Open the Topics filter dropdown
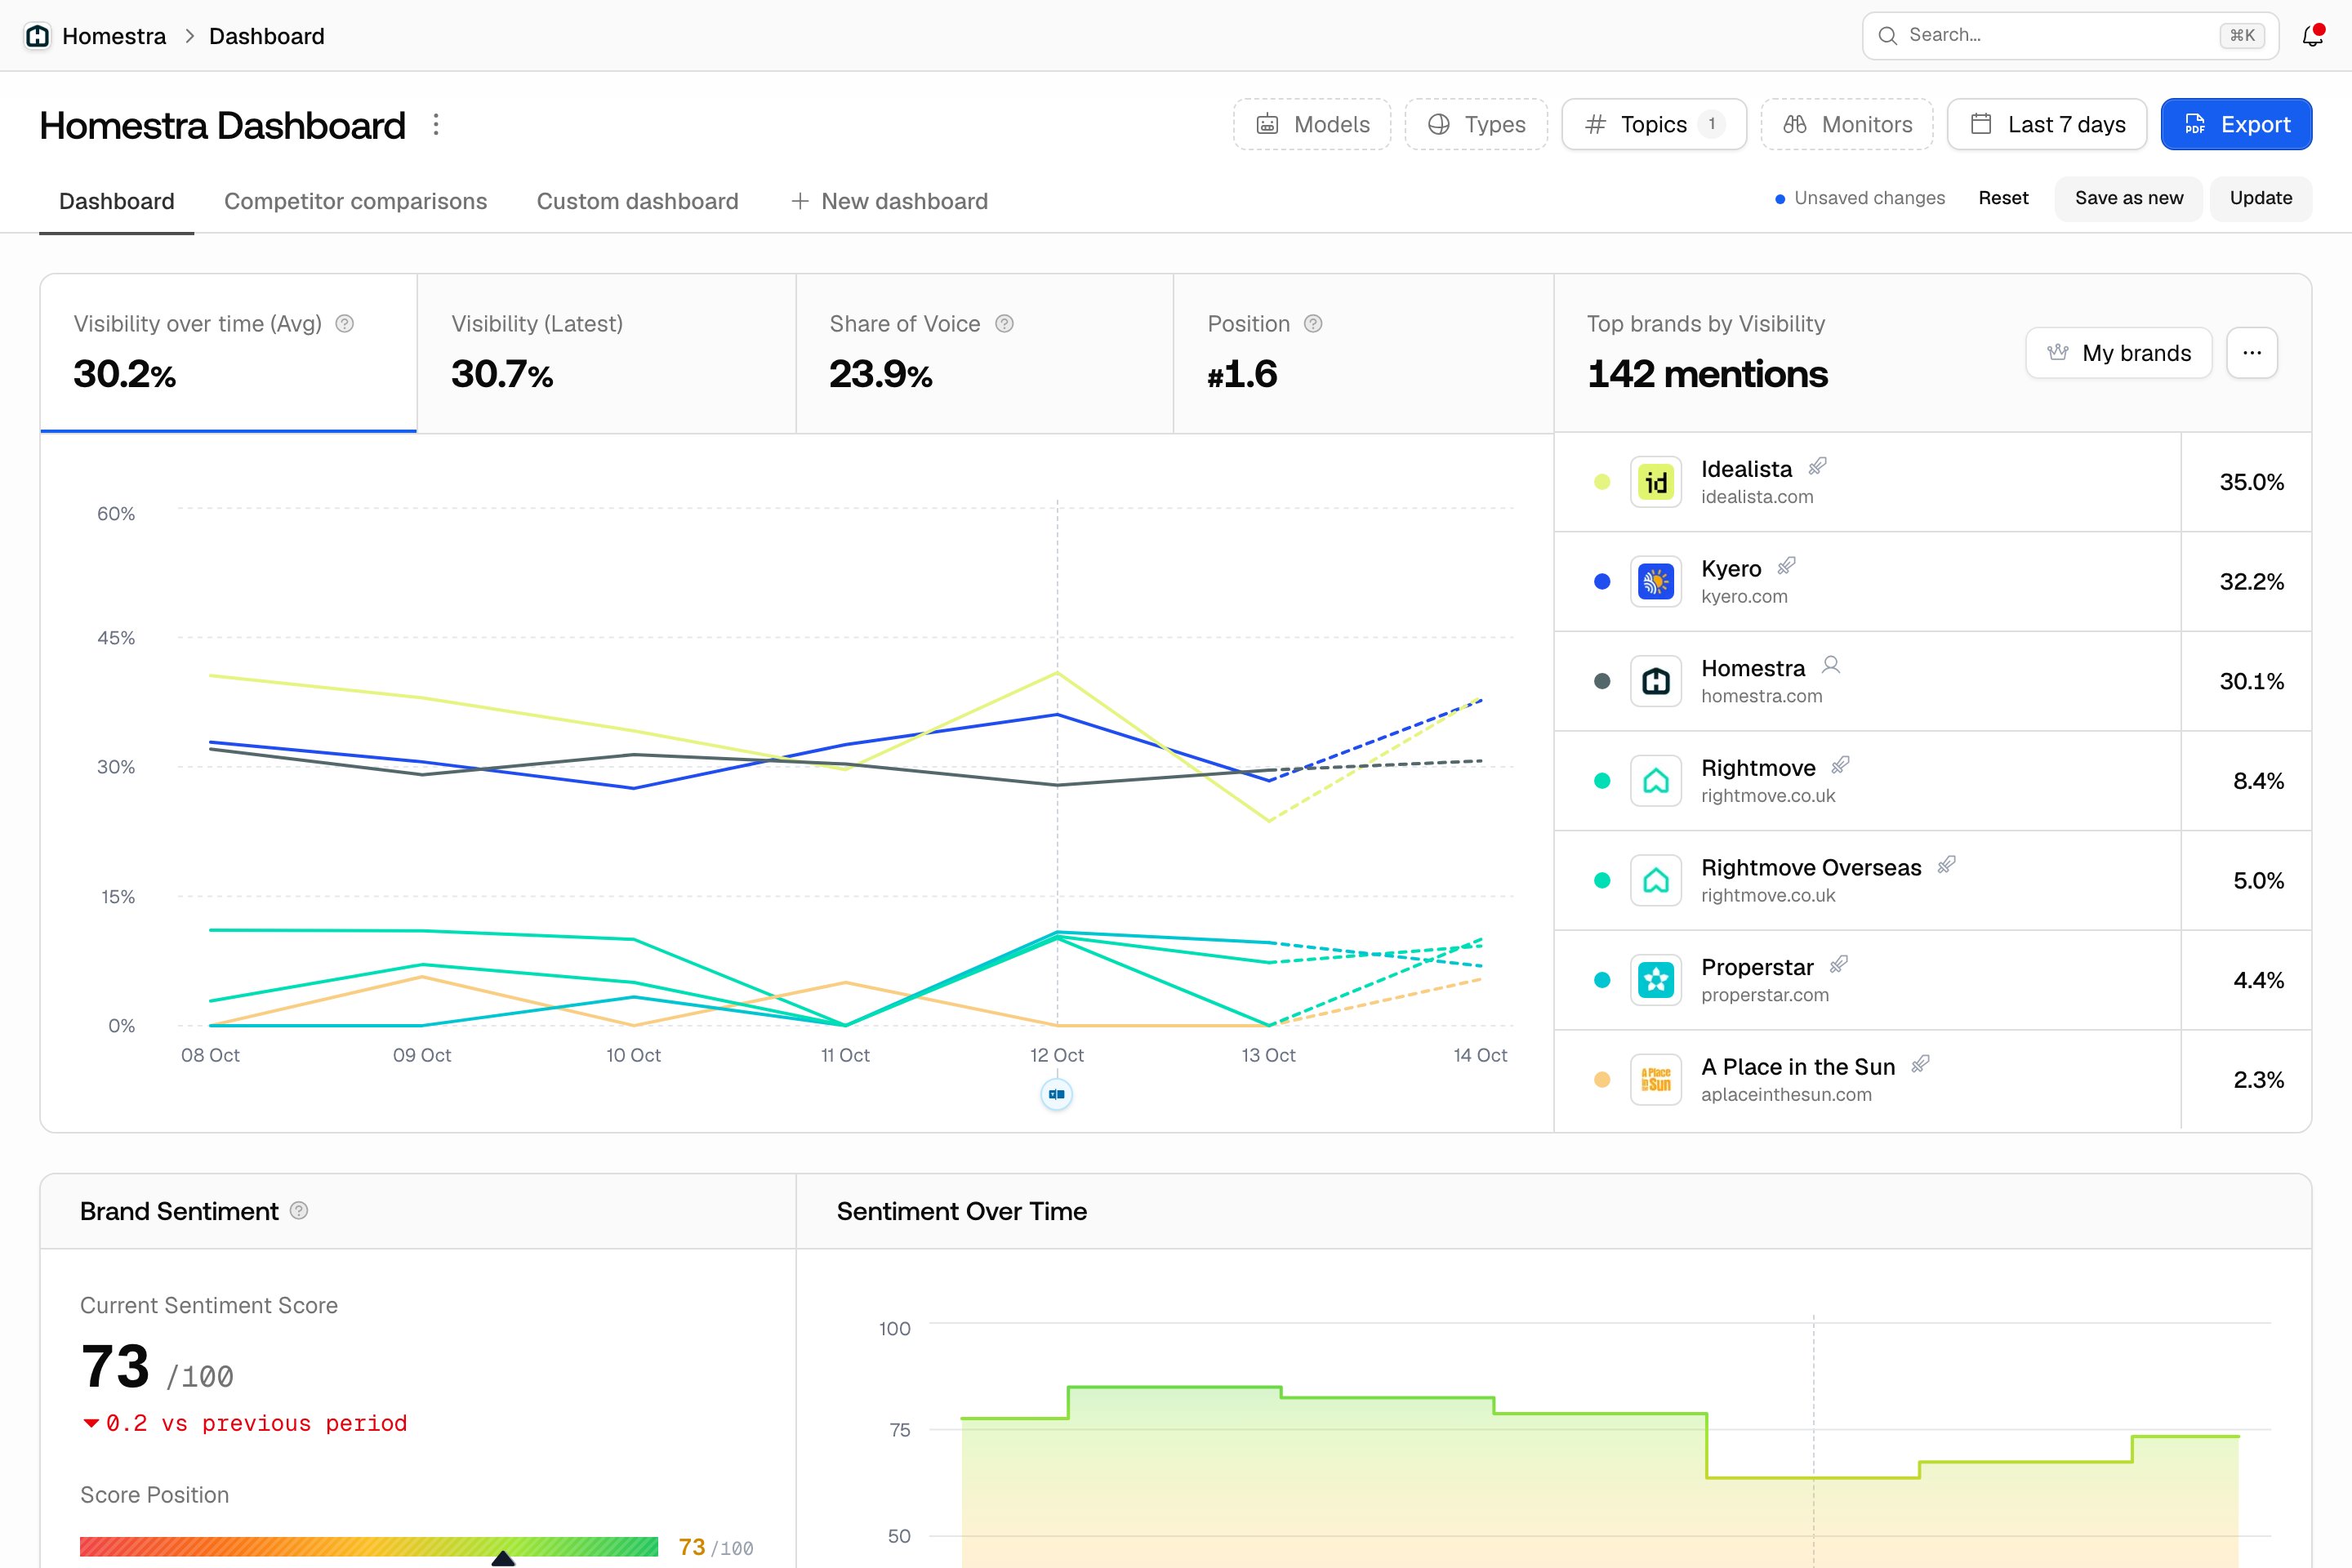Image resolution: width=2352 pixels, height=1568 pixels. point(1654,124)
